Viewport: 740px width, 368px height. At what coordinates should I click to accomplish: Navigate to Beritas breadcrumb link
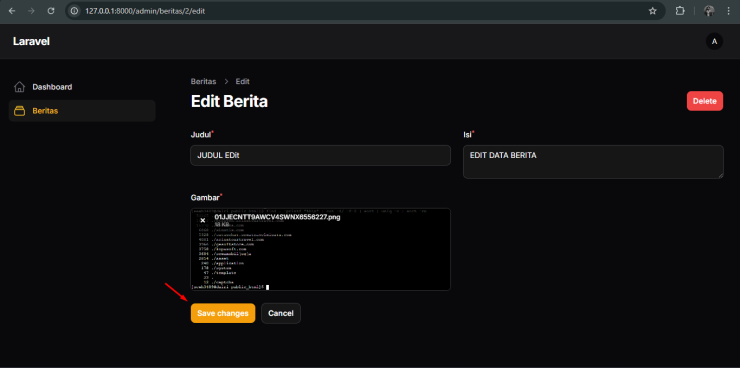pyautogui.click(x=203, y=82)
